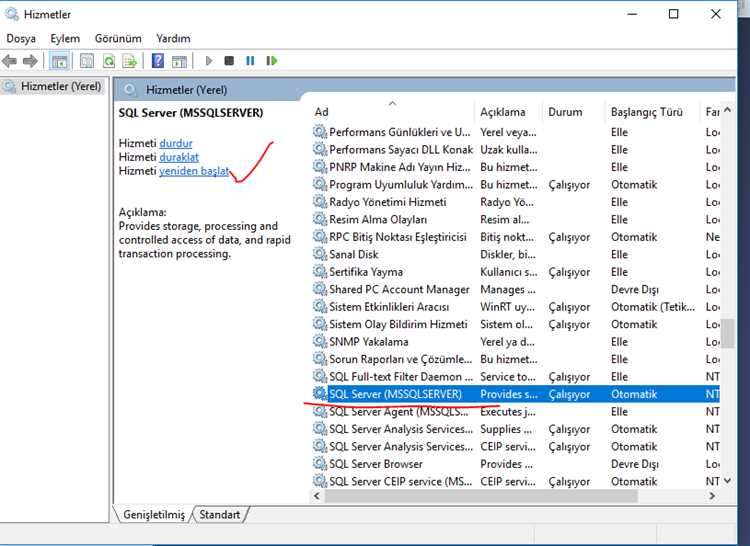Click the Refresh toolbar icon
The width and height of the screenshot is (750, 546).
109,61
